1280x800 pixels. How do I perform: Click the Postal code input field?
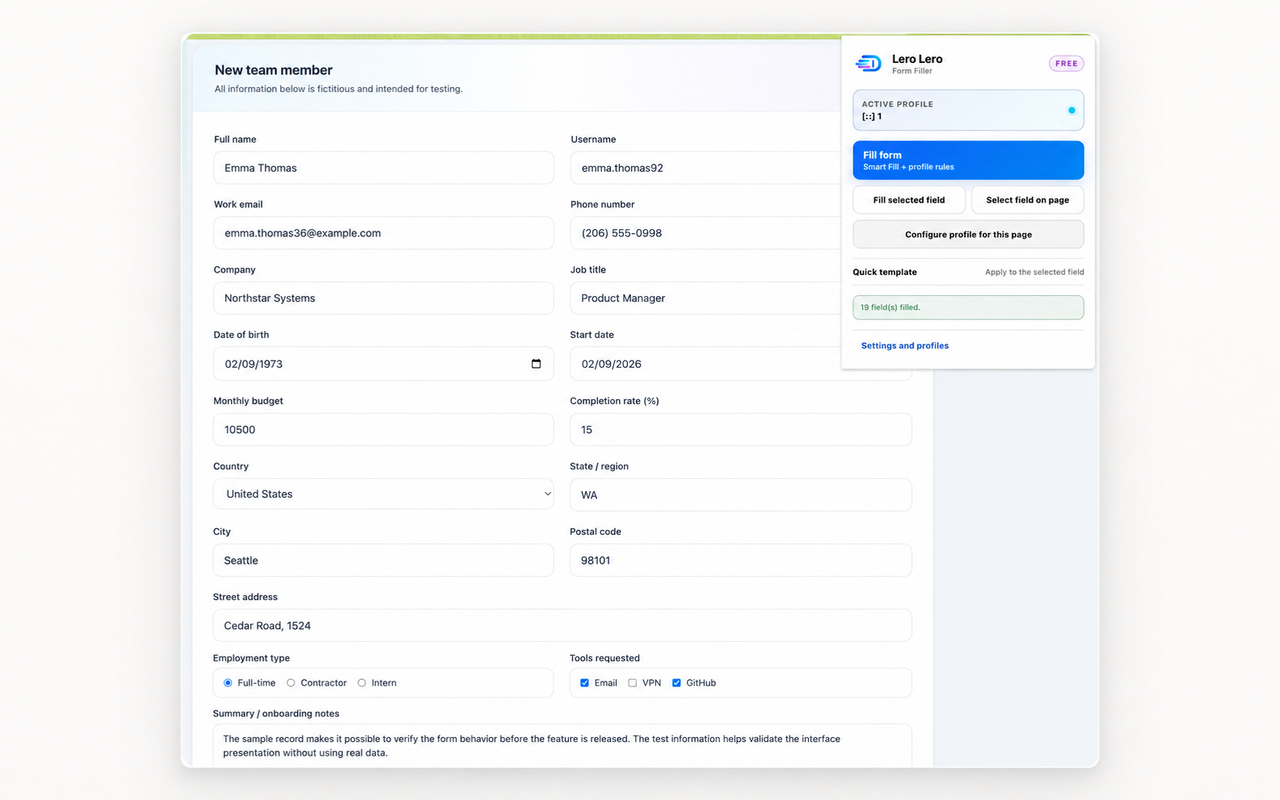pyautogui.click(x=741, y=560)
